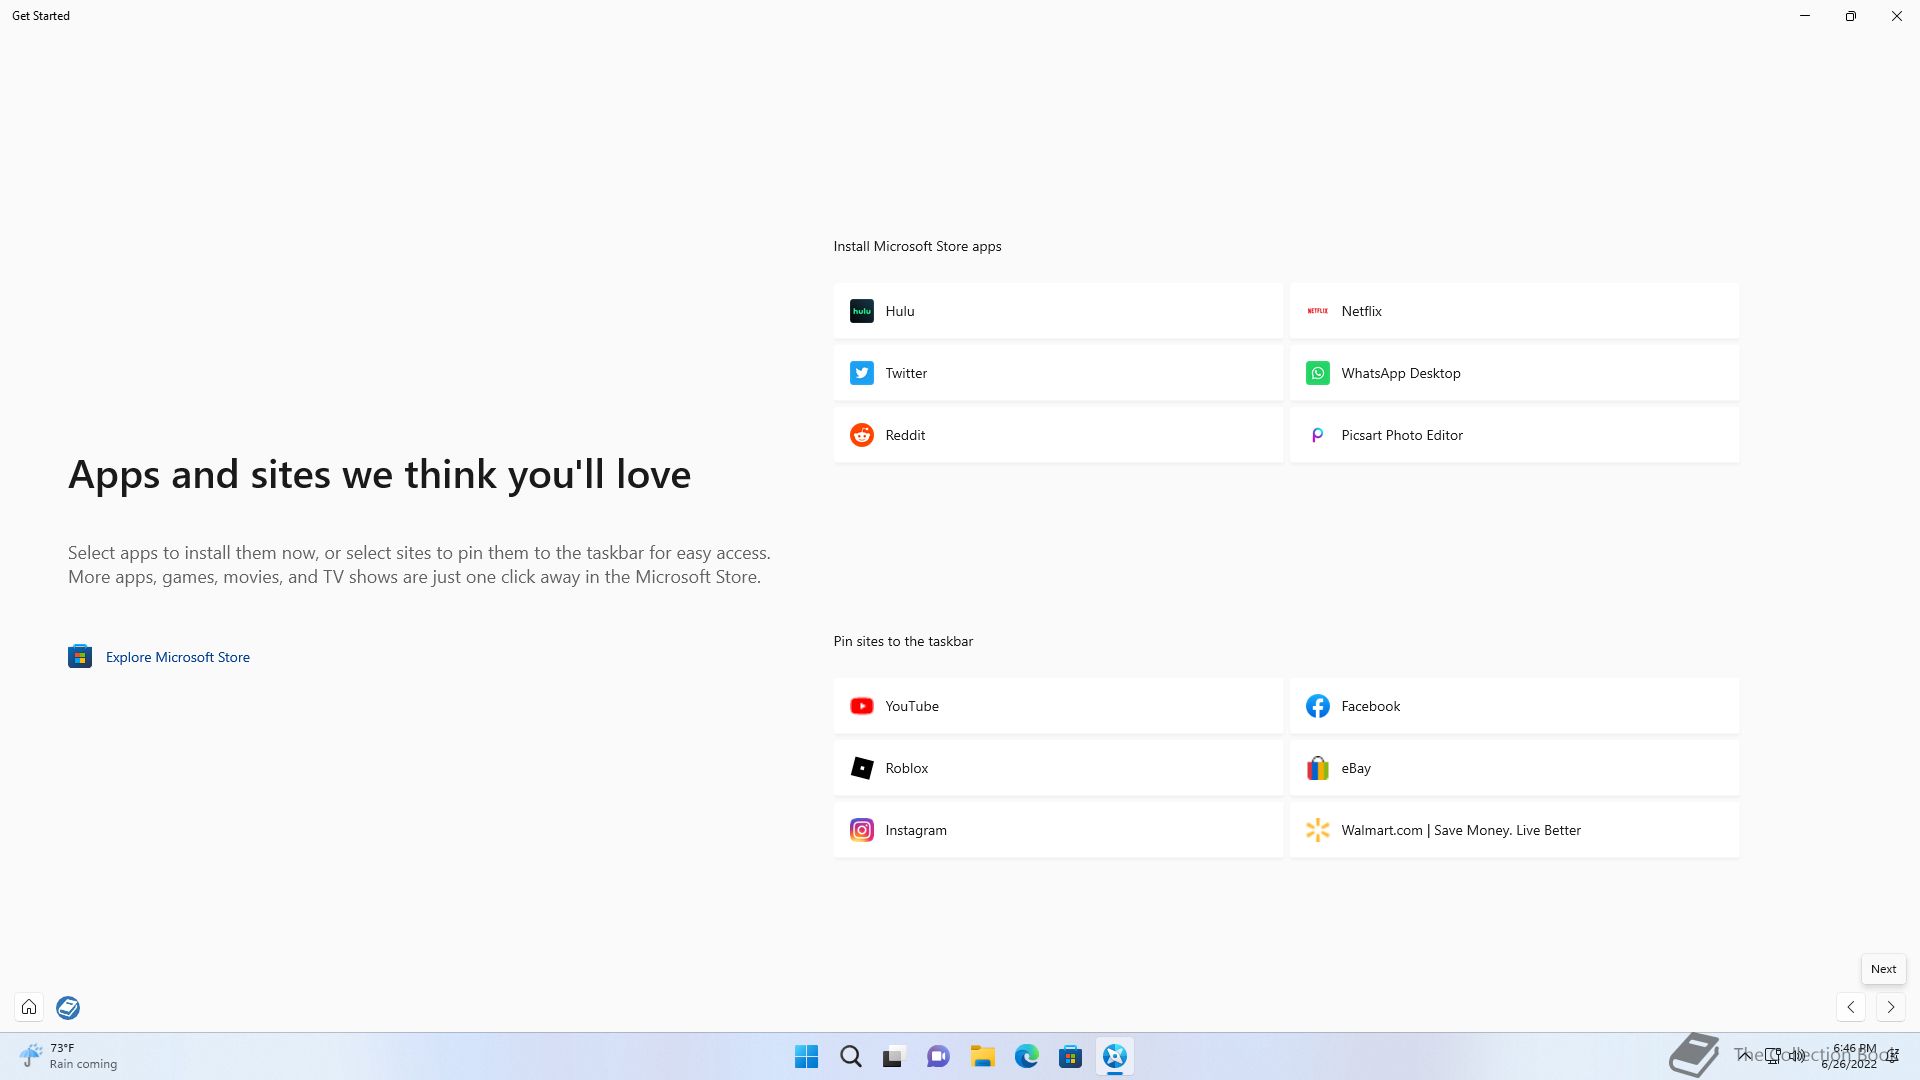Pin the YouTube site to the taskbar

[x=1058, y=706]
